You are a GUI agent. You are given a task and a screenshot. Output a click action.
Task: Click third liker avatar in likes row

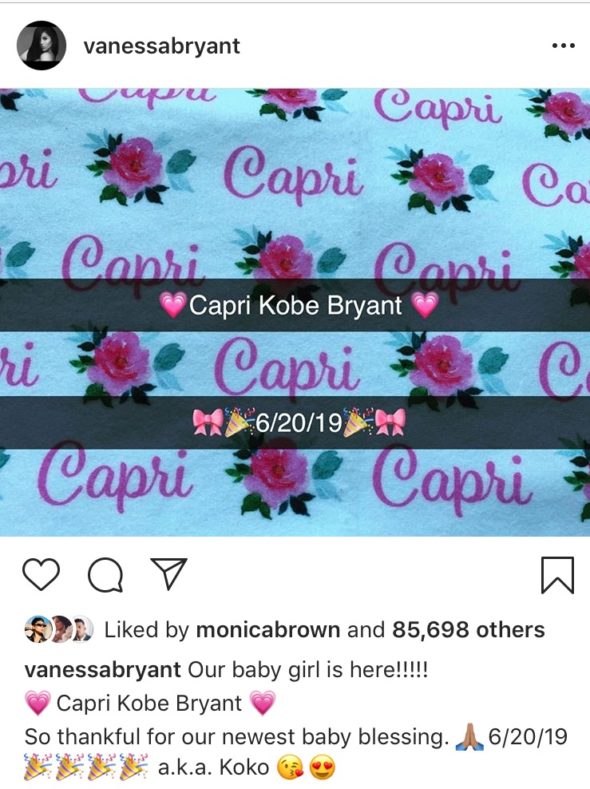tap(83, 629)
